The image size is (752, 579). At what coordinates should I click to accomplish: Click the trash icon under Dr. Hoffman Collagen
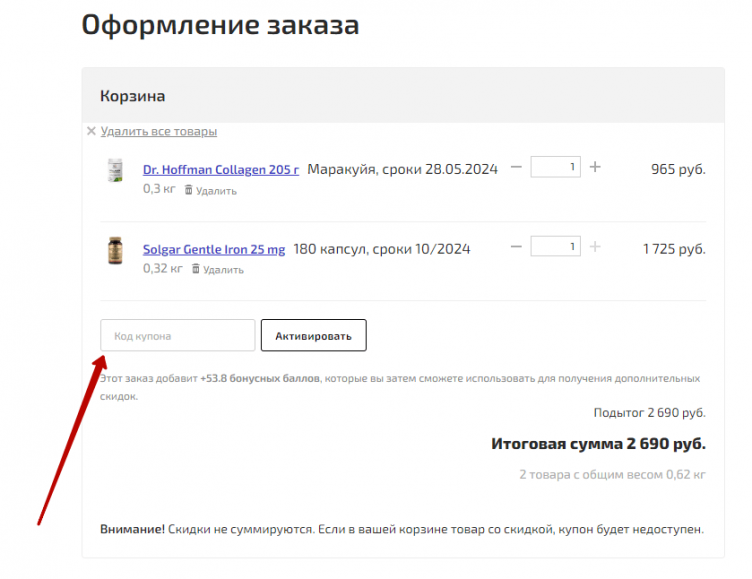coord(188,190)
